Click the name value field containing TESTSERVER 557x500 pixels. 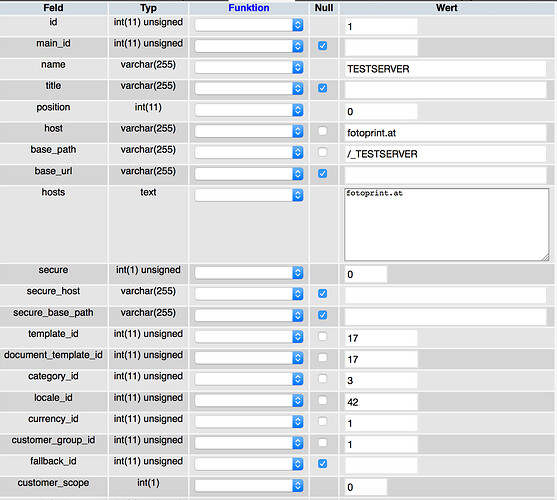pos(445,69)
